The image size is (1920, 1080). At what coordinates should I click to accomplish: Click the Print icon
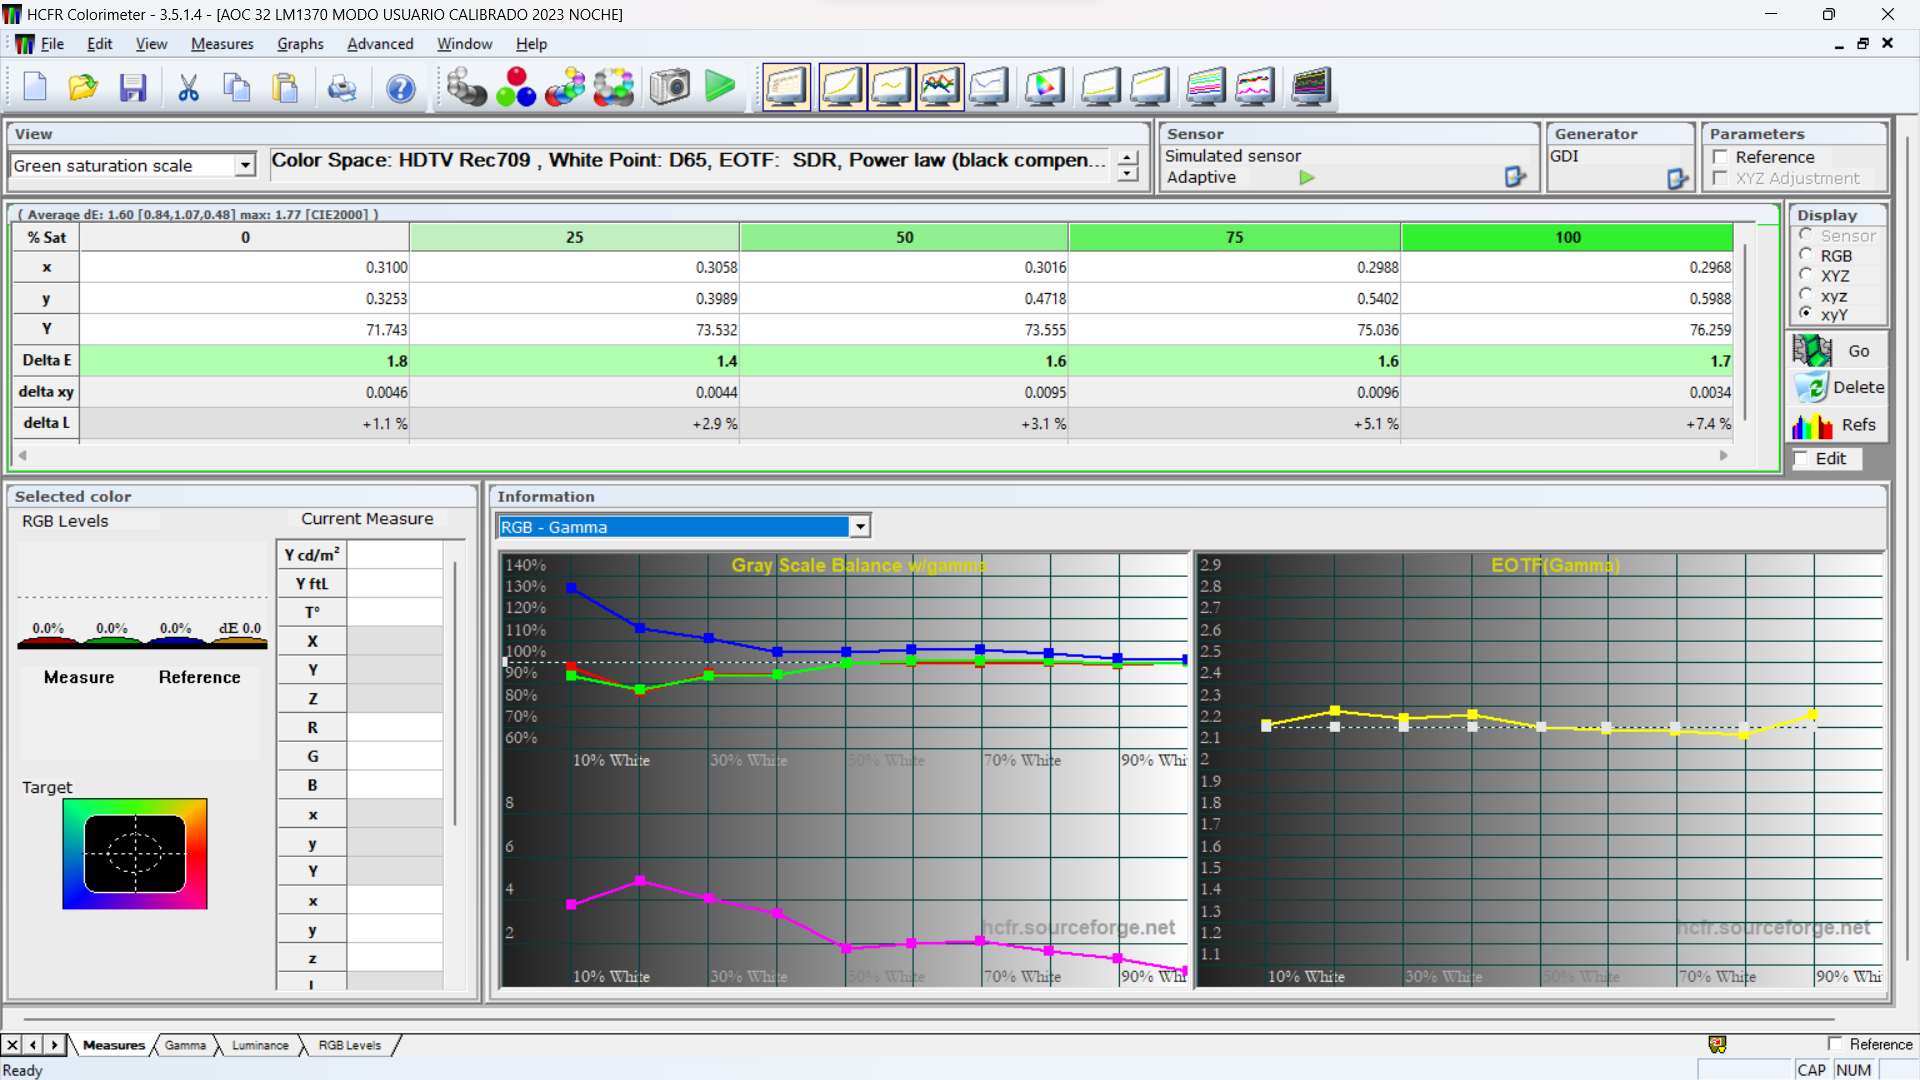point(342,87)
